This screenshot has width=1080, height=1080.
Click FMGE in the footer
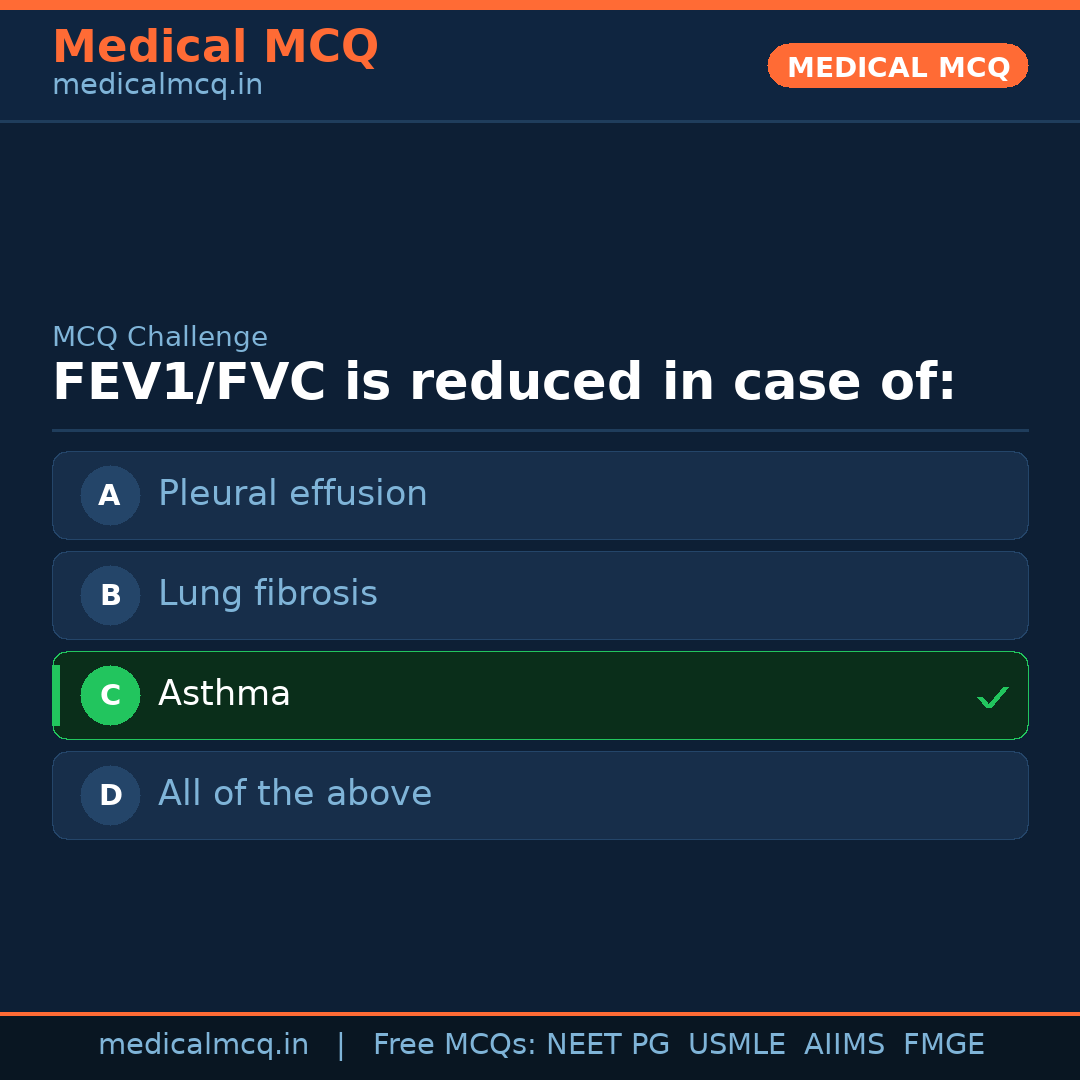point(943,1045)
